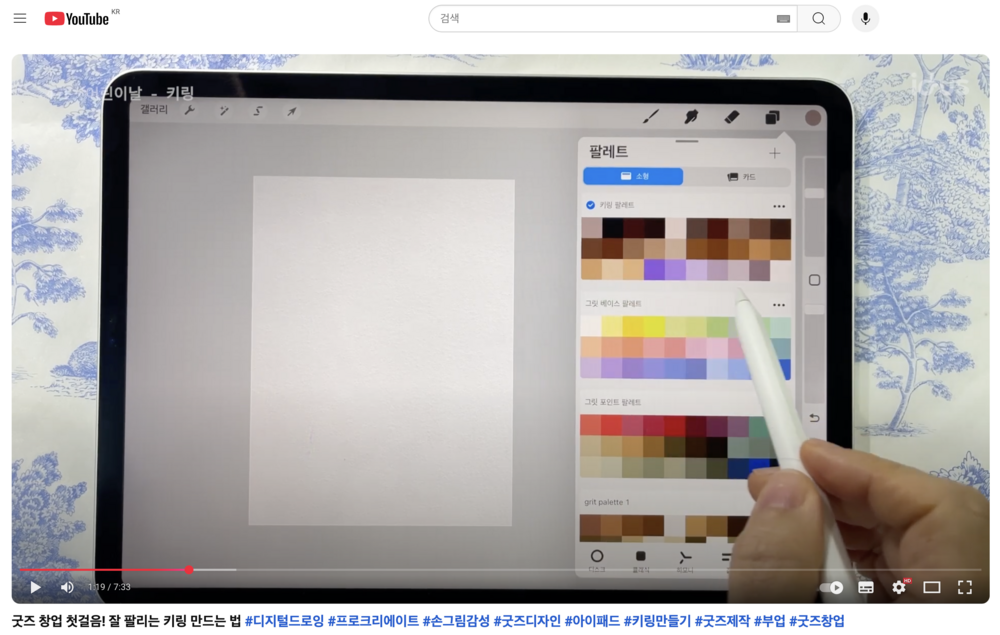Click in the 검색 search field
Viewport: 1000px width, 635px height.
click(x=600, y=18)
